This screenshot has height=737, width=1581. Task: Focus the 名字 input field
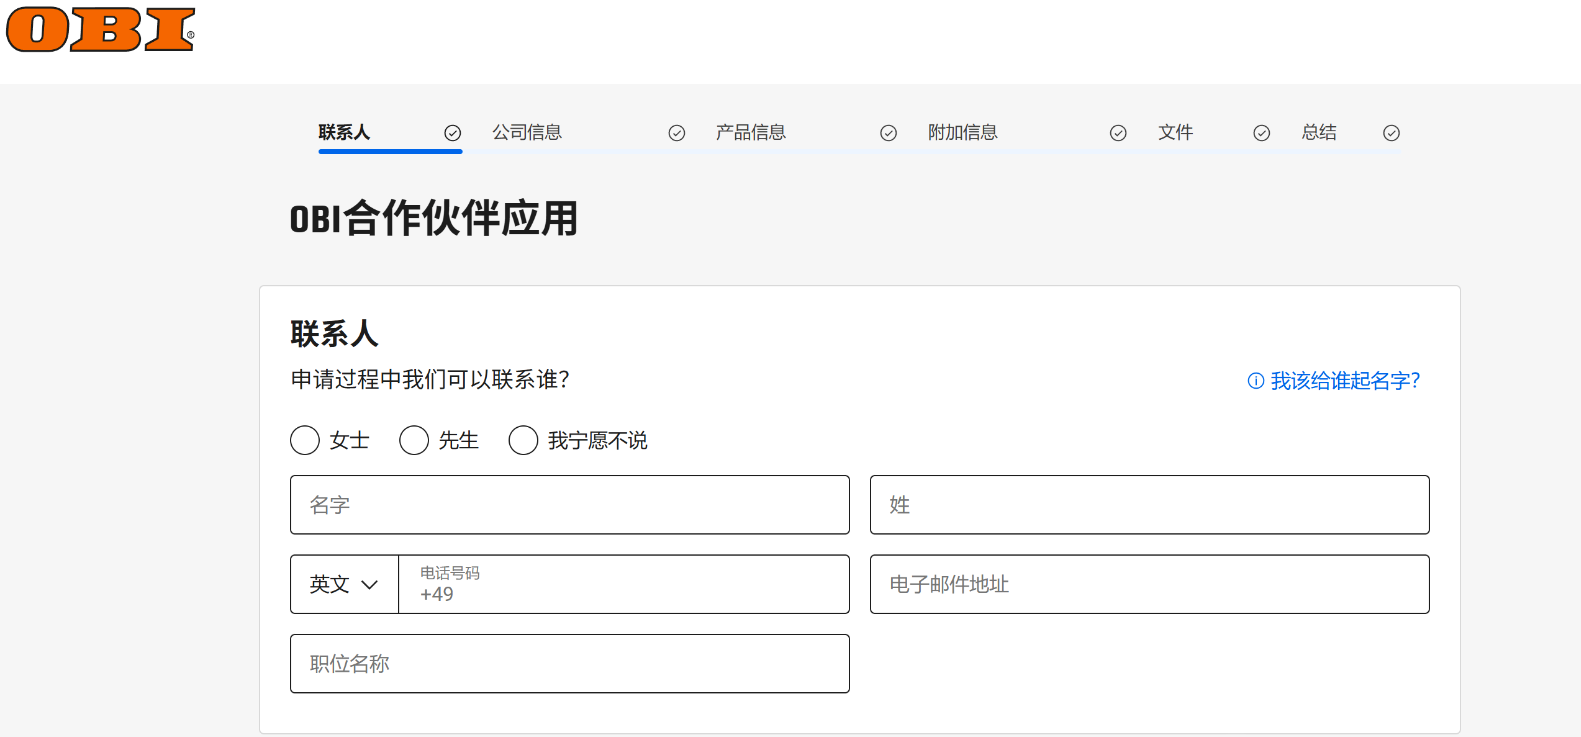point(569,505)
